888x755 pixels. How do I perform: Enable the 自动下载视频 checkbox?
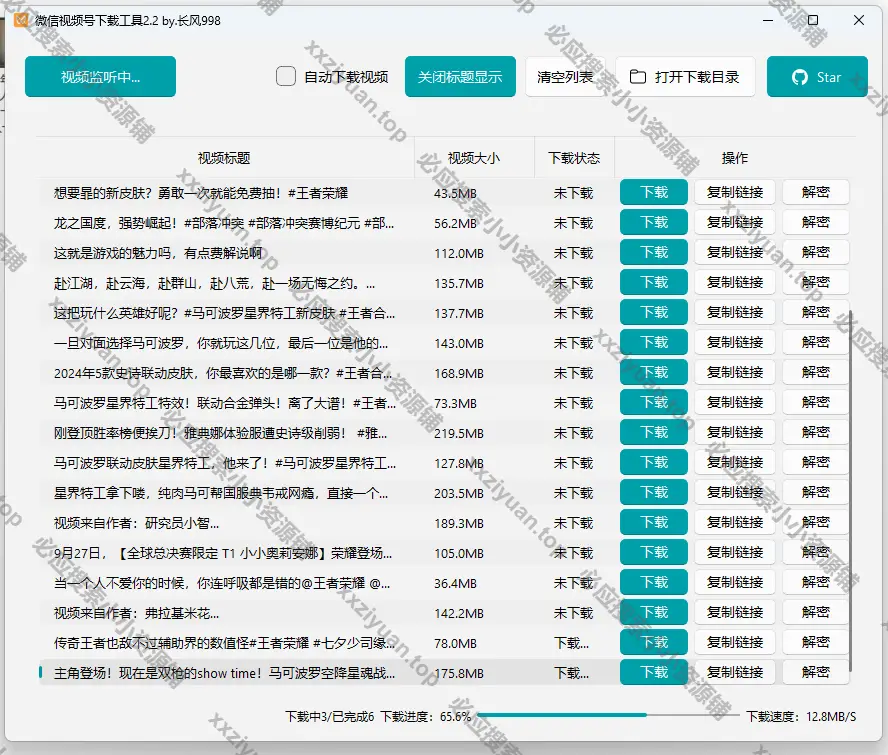click(286, 77)
